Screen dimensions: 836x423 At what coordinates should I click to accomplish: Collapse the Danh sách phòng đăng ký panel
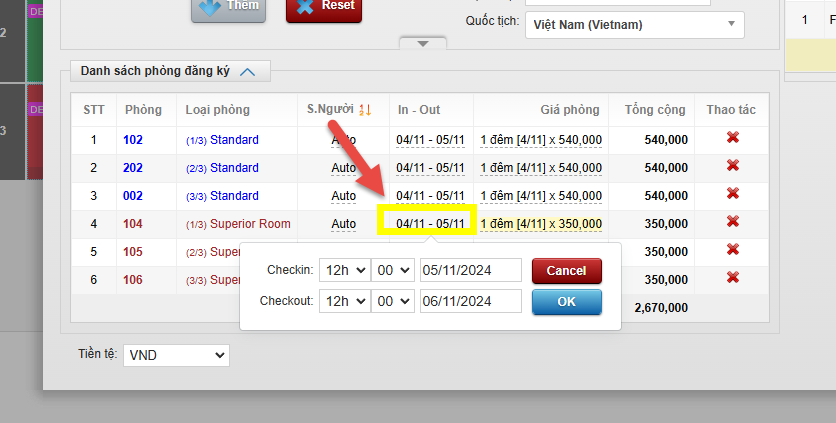pos(248,71)
